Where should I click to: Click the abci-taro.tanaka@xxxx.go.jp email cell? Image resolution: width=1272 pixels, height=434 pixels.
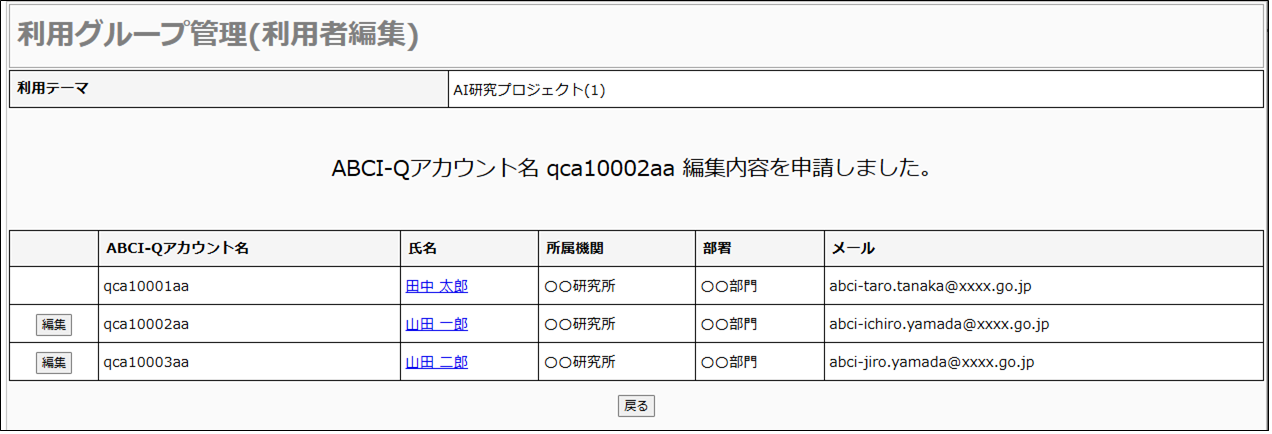930,286
